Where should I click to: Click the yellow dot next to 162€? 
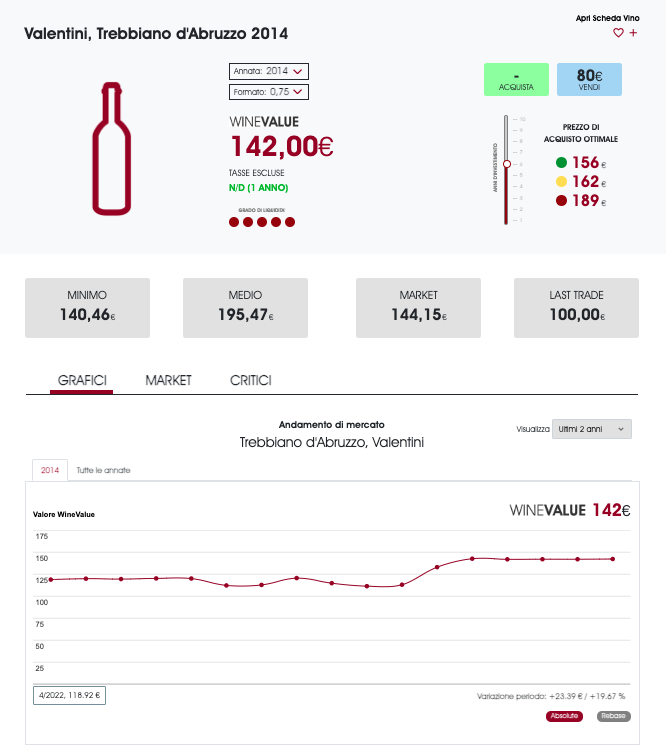[x=561, y=182]
